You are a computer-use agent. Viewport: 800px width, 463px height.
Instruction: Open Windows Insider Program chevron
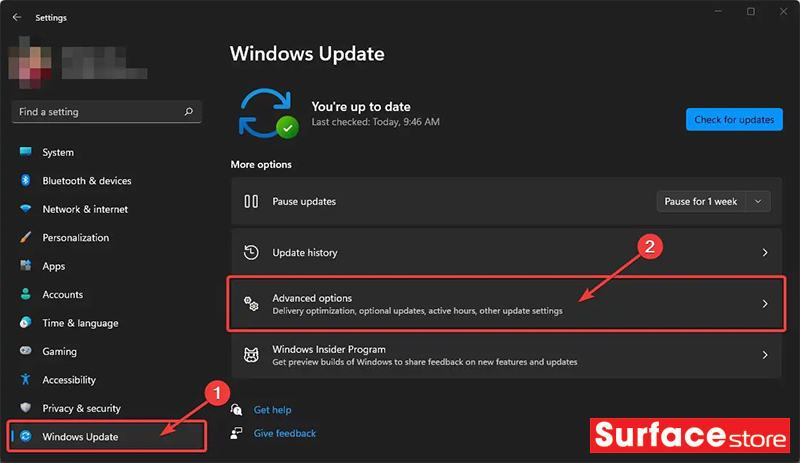[765, 355]
